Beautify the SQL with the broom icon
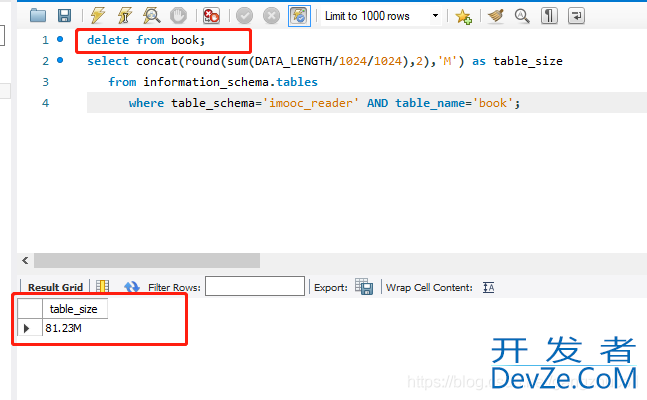647x400 pixels. (495, 16)
